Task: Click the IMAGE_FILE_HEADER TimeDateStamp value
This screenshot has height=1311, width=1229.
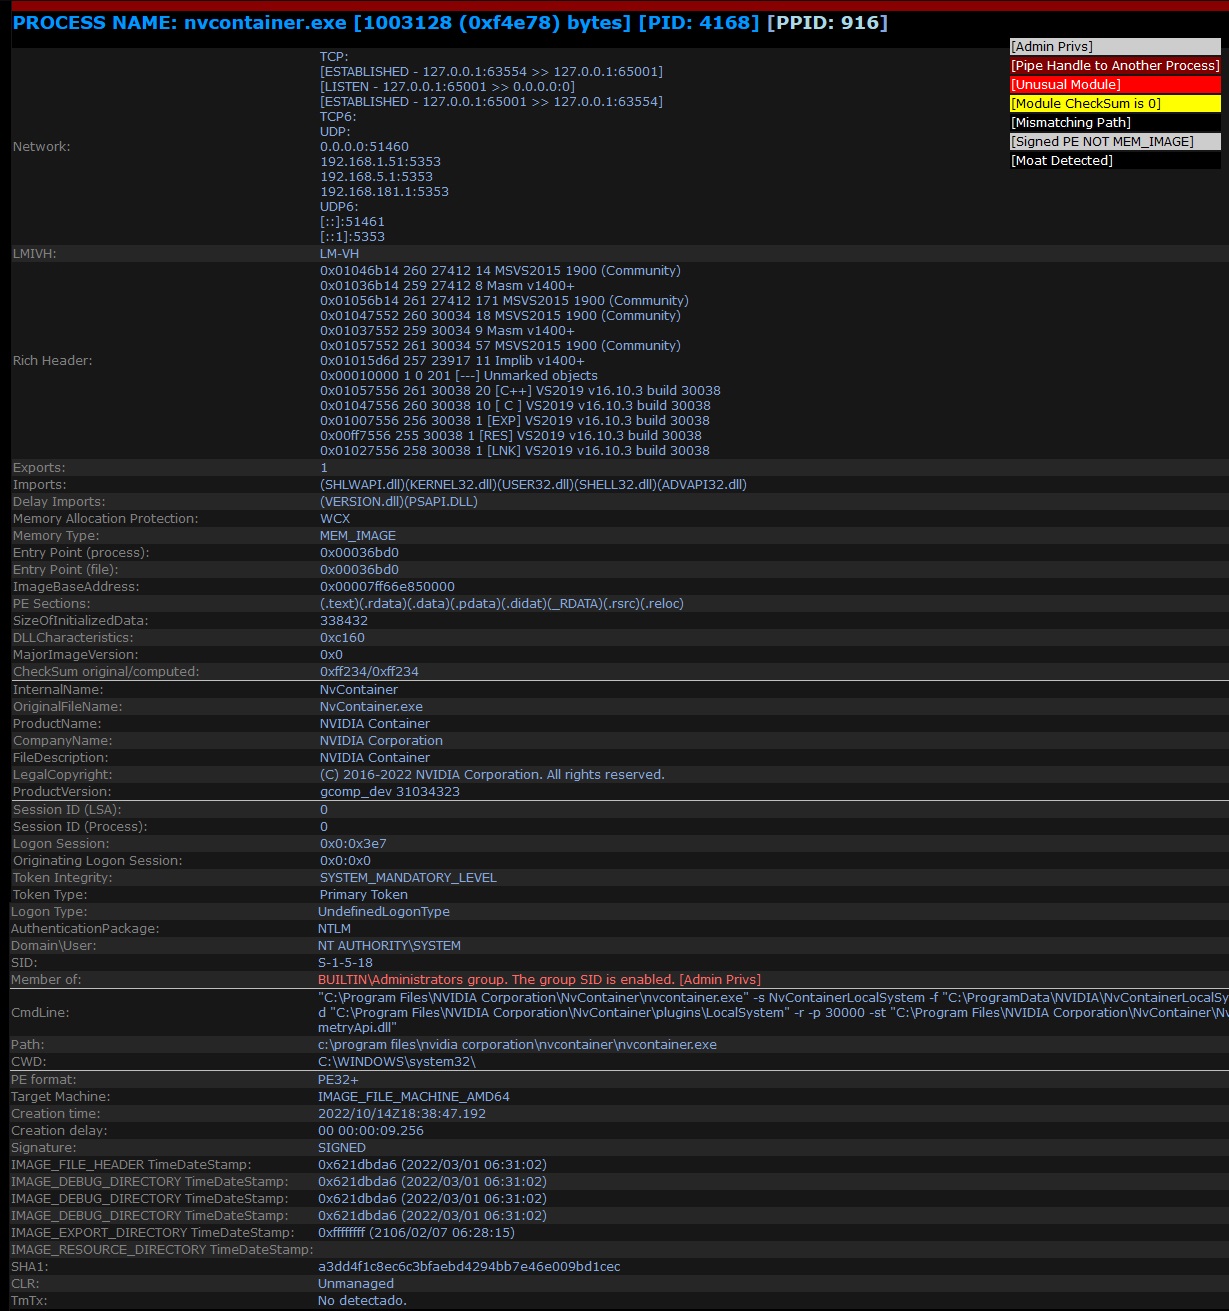Action: [432, 1165]
